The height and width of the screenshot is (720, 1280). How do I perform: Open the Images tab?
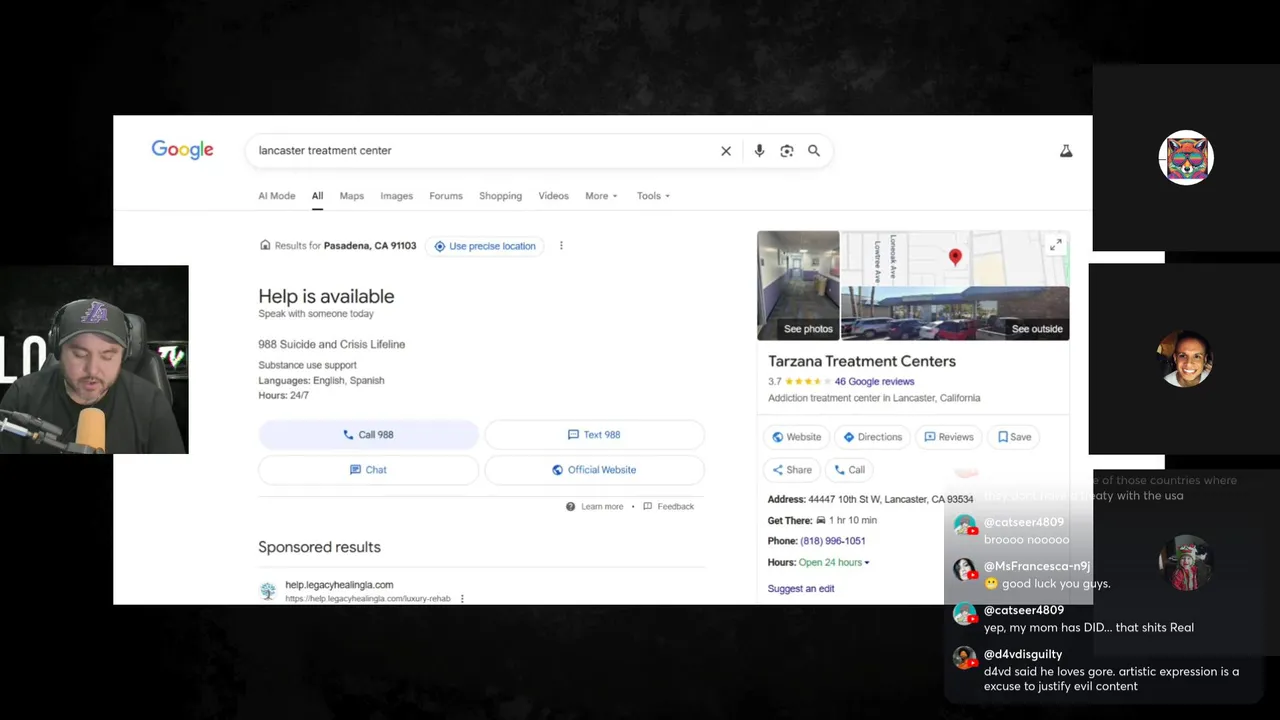(x=396, y=196)
